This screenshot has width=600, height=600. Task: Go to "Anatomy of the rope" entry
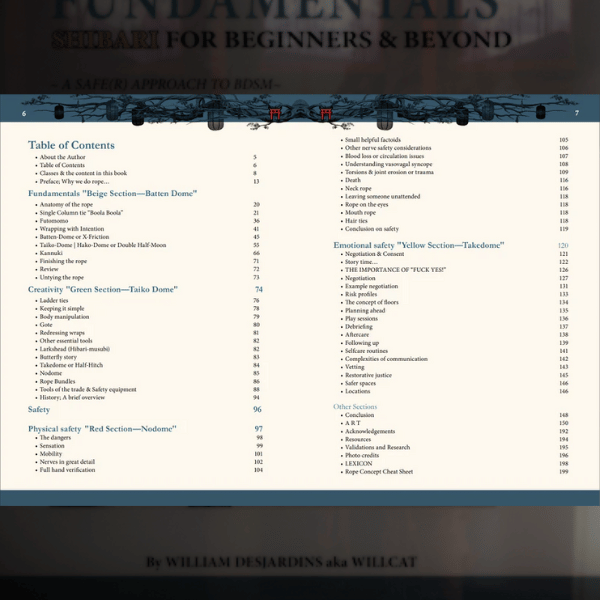(68, 204)
